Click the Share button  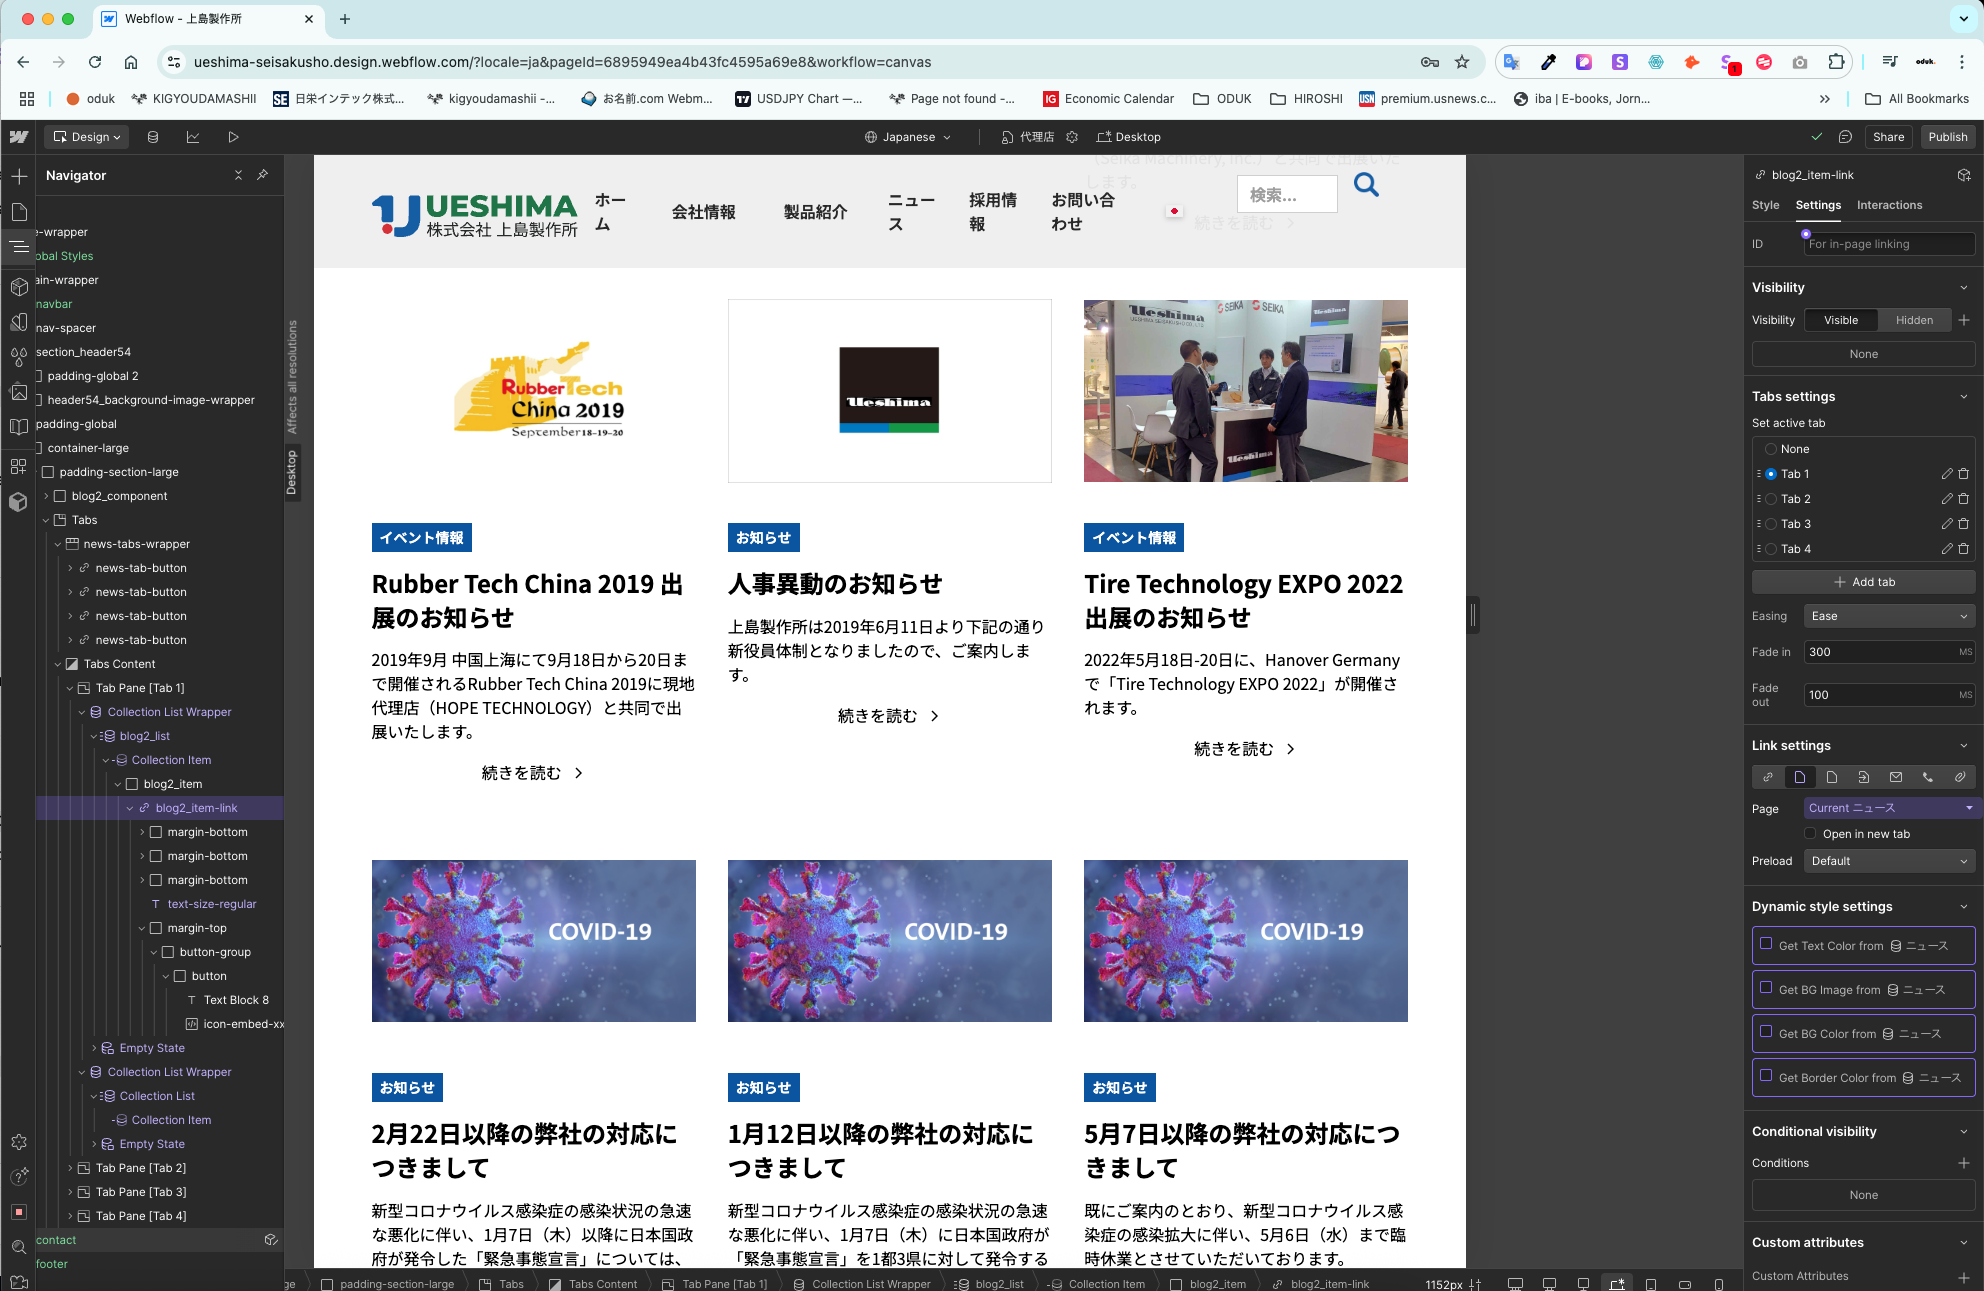point(1888,137)
